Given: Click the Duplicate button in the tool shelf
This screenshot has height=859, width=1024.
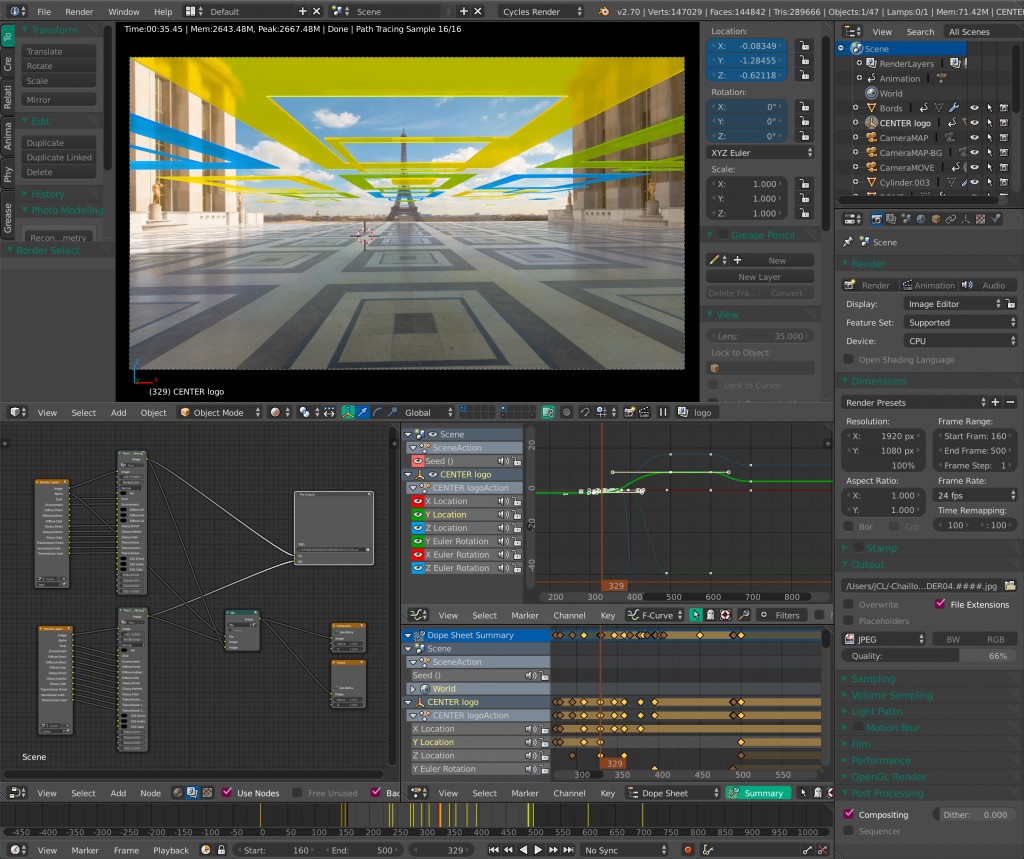Looking at the screenshot, I should (x=57, y=142).
